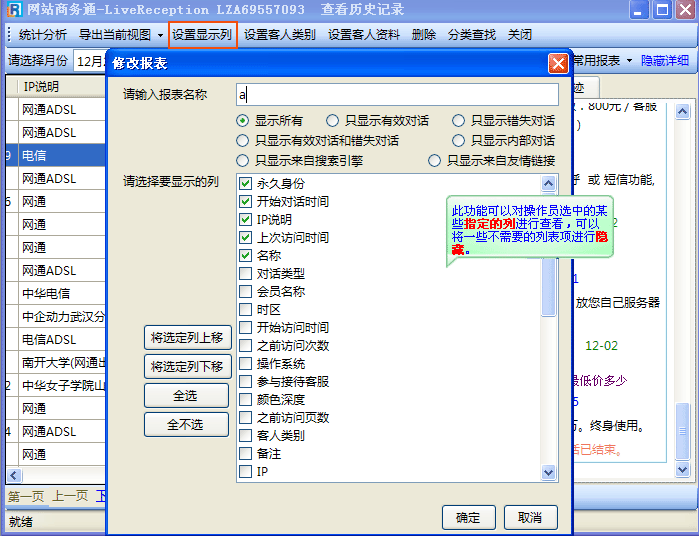The width and height of the screenshot is (699, 536).
Task: Open the 请选择月份 month combo box
Action: pos(88,61)
